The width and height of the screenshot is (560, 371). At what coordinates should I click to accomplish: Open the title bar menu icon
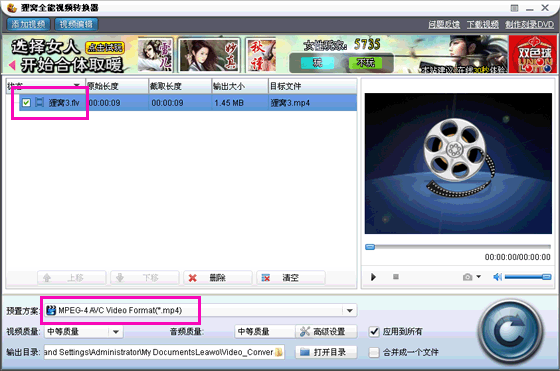click(x=514, y=8)
